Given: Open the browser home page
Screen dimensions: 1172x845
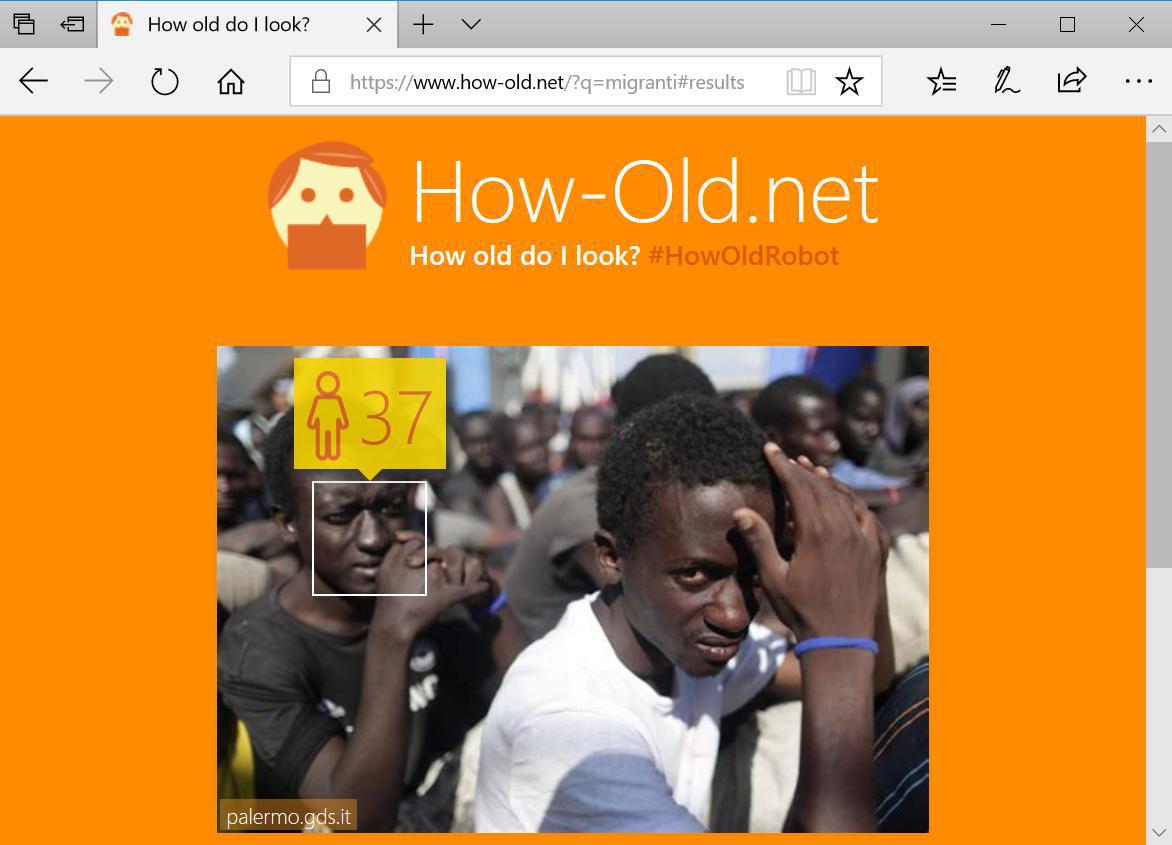Looking at the screenshot, I should tap(231, 81).
